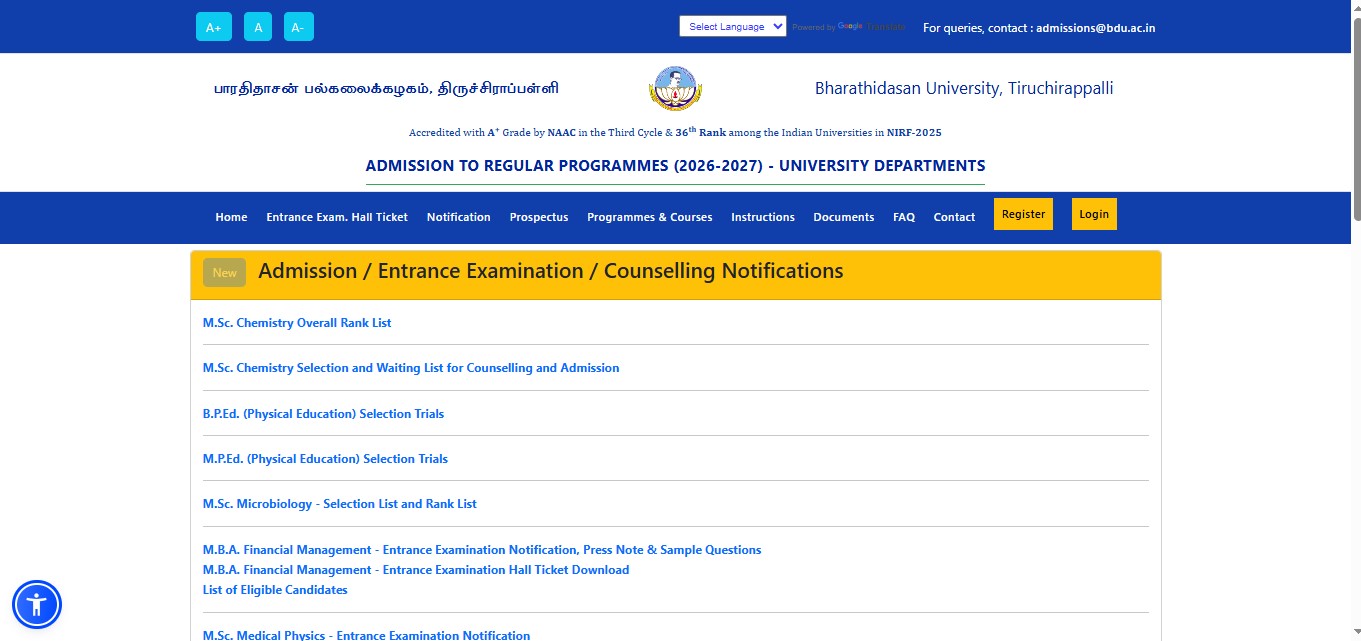Open M.B.A. Financial Management Entrance Examination Notification link
1361x641 pixels.
point(482,550)
